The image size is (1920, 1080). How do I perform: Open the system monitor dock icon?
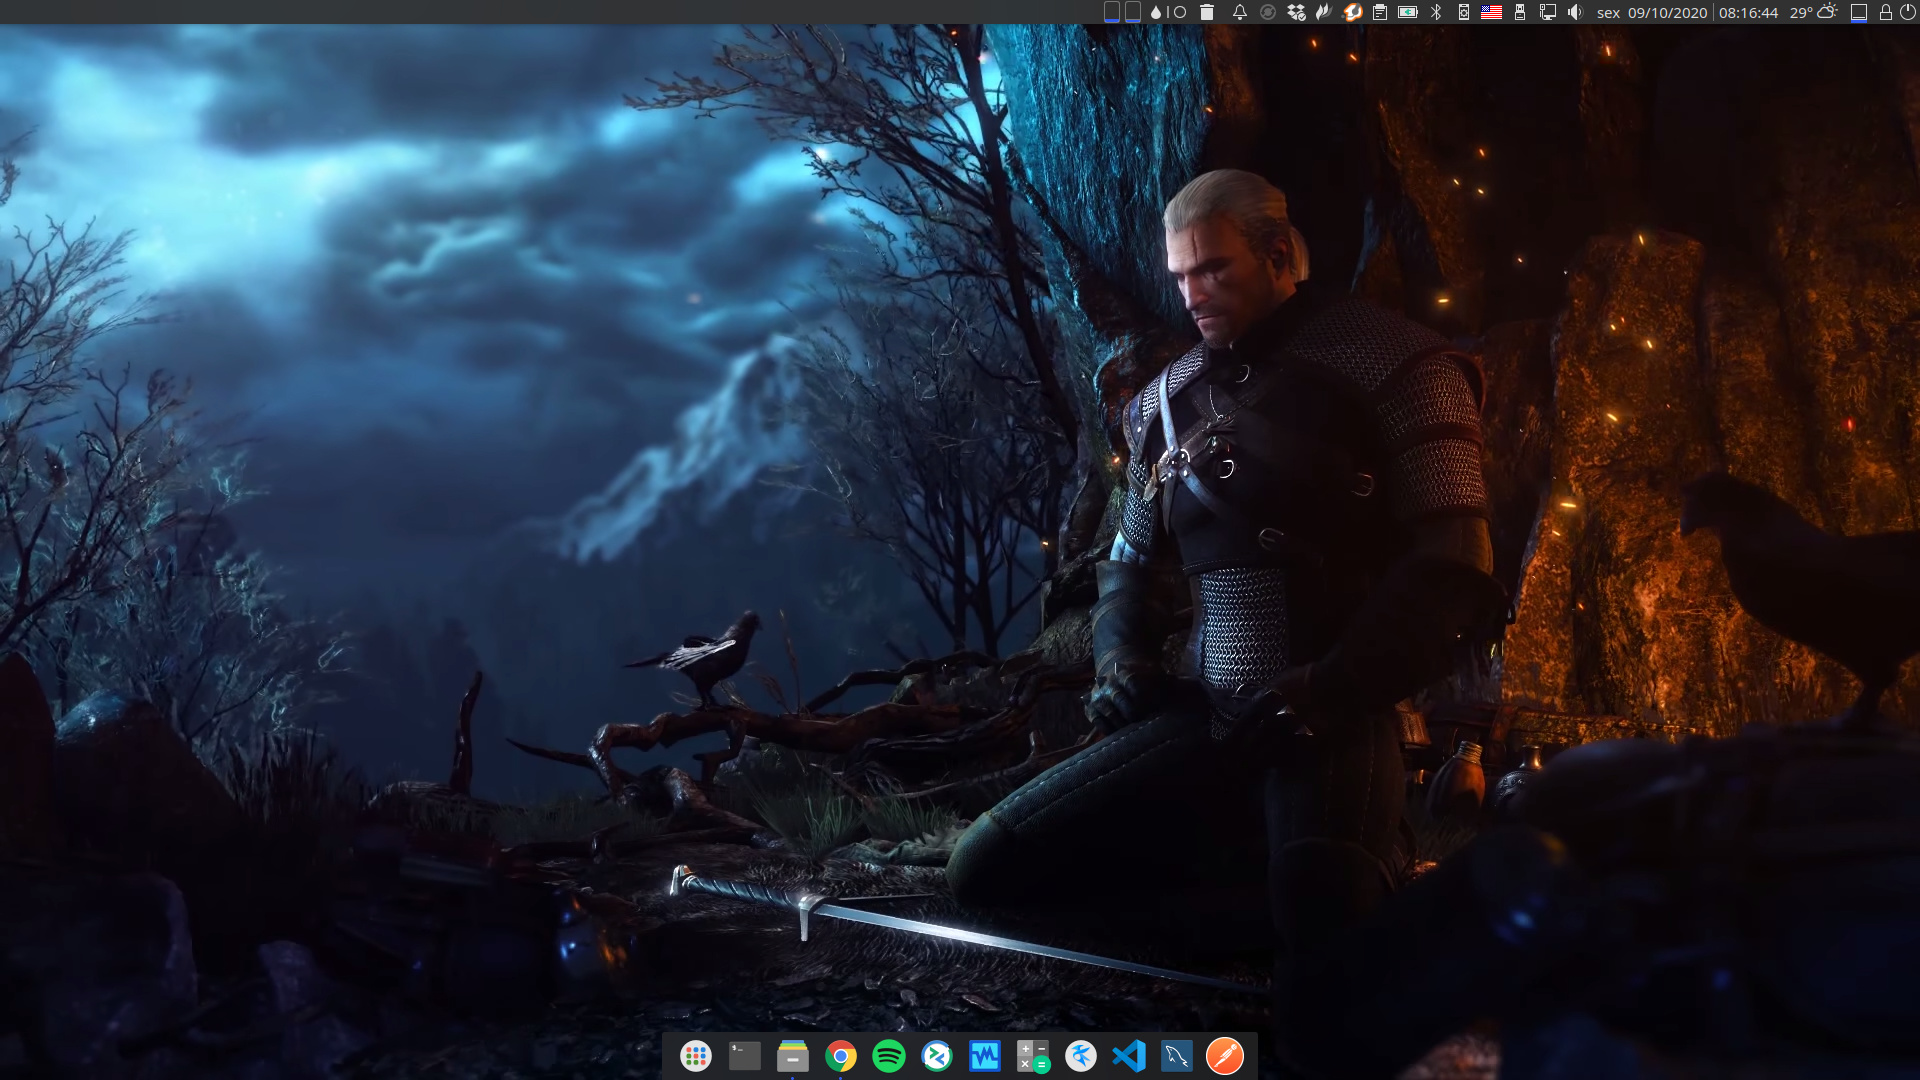985,1056
